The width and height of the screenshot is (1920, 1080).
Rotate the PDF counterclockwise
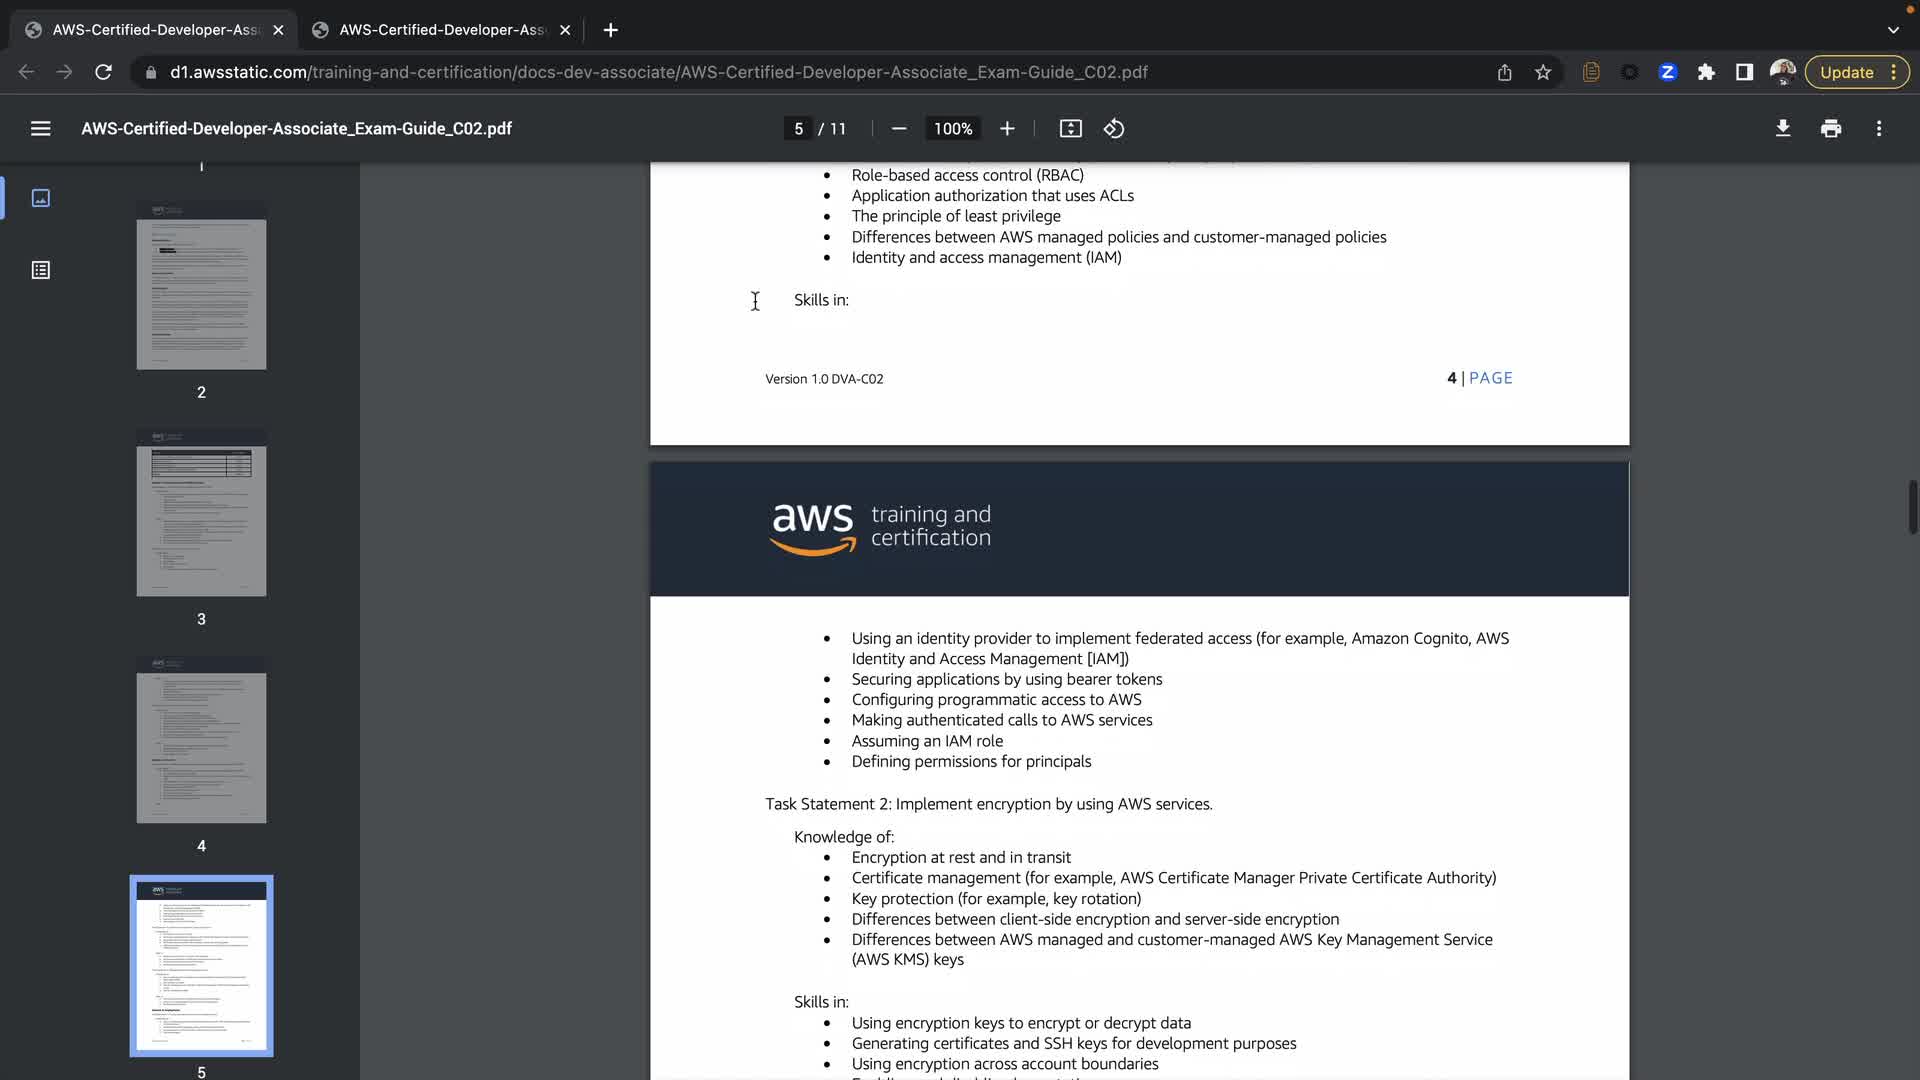click(1114, 129)
